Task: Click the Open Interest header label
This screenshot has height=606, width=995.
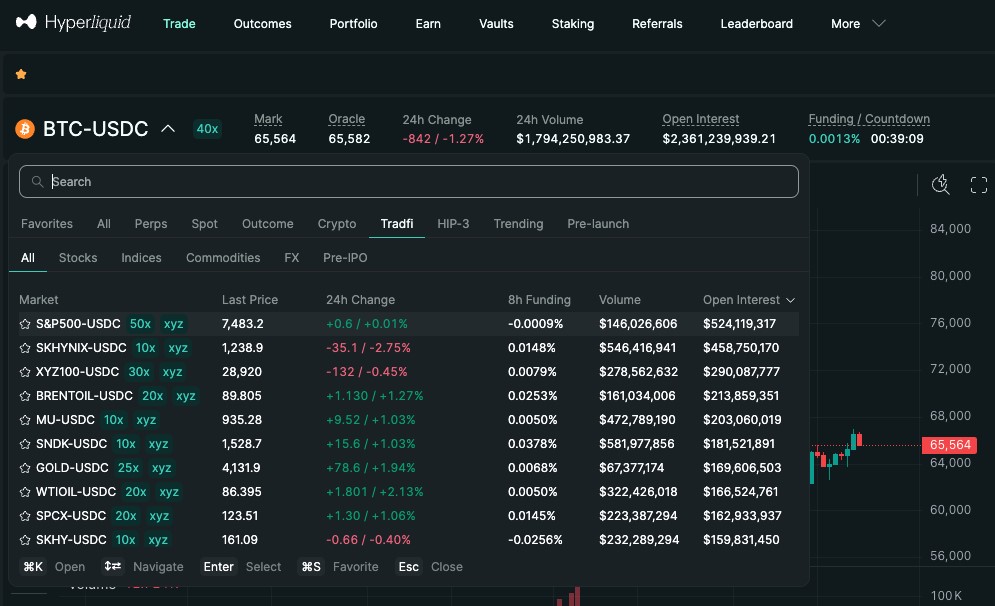Action: point(701,119)
